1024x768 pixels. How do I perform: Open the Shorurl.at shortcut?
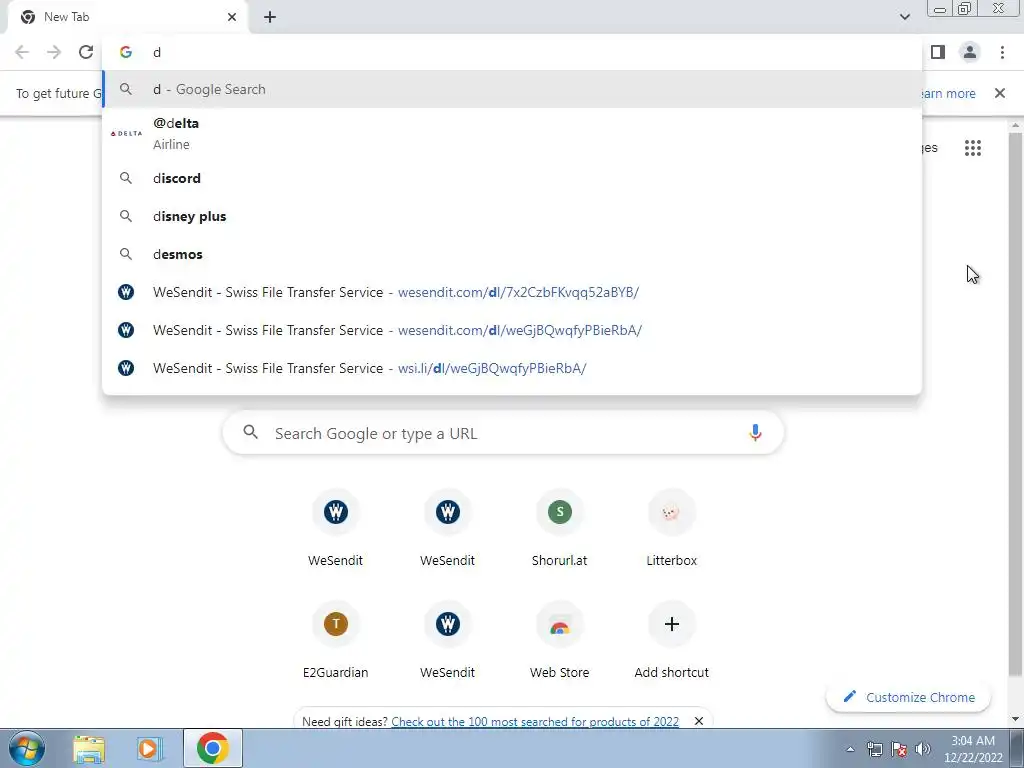point(560,530)
